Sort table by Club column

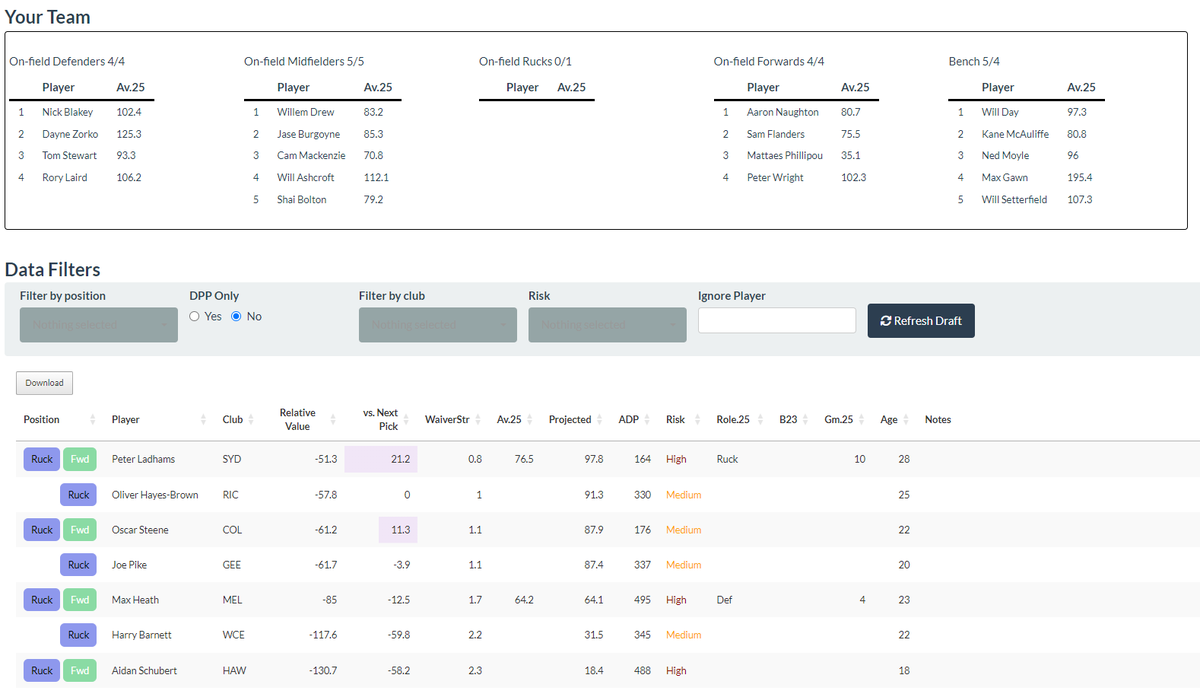(239, 419)
